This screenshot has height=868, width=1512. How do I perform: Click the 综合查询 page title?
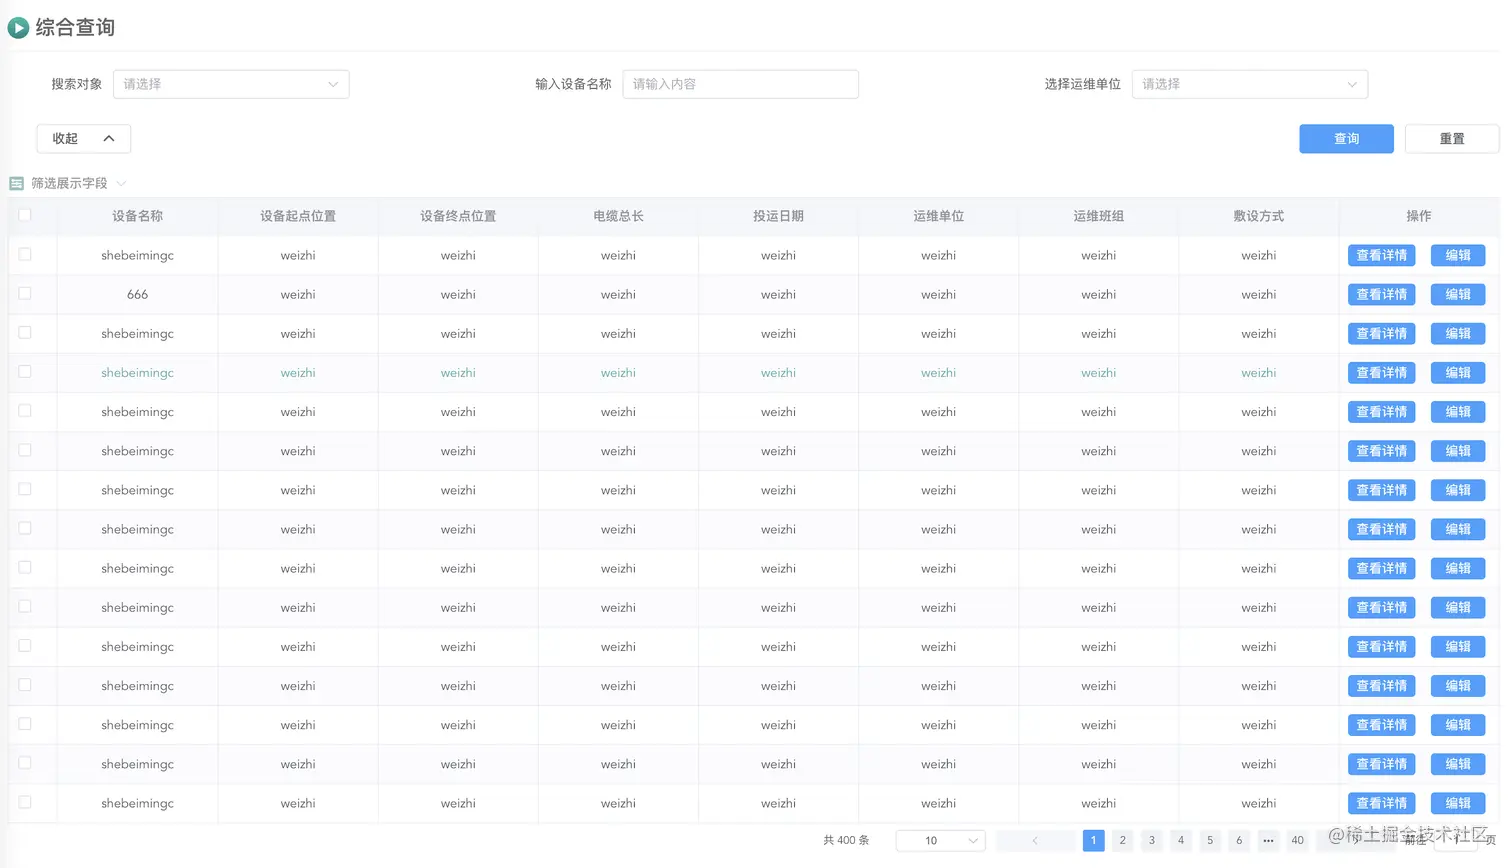coord(75,28)
